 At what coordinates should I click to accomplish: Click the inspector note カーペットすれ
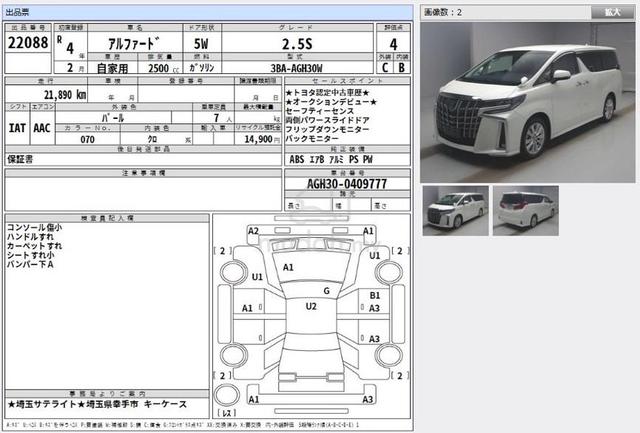34,246
